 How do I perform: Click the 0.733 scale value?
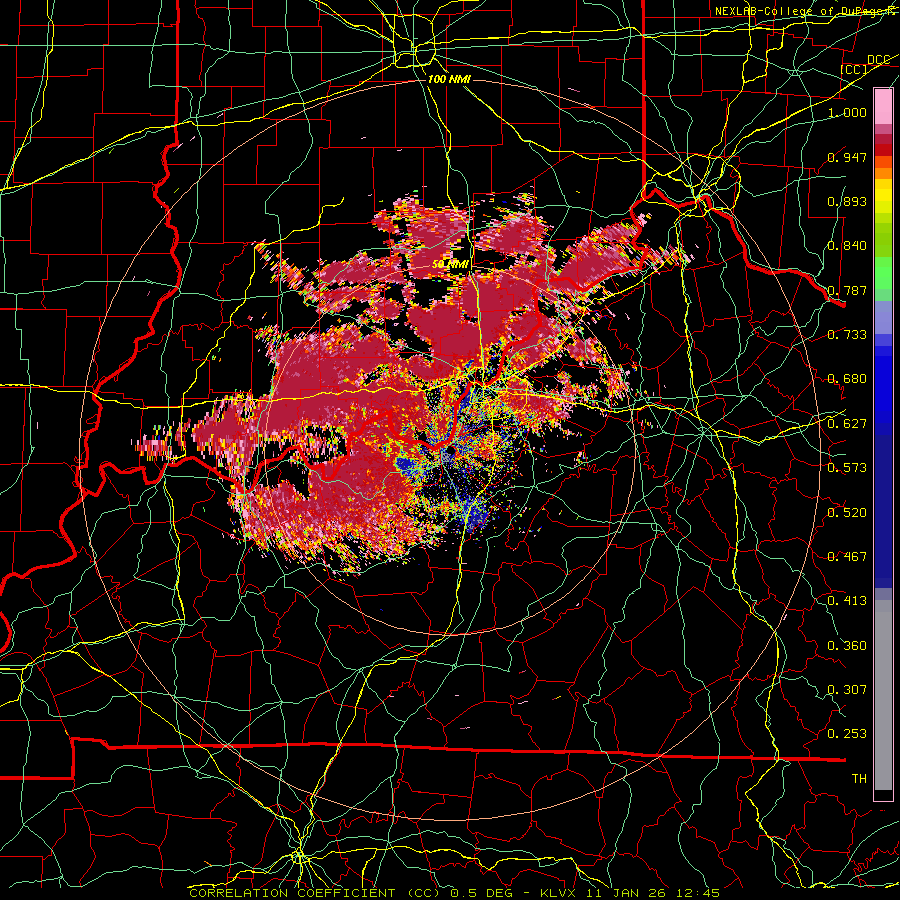(847, 335)
